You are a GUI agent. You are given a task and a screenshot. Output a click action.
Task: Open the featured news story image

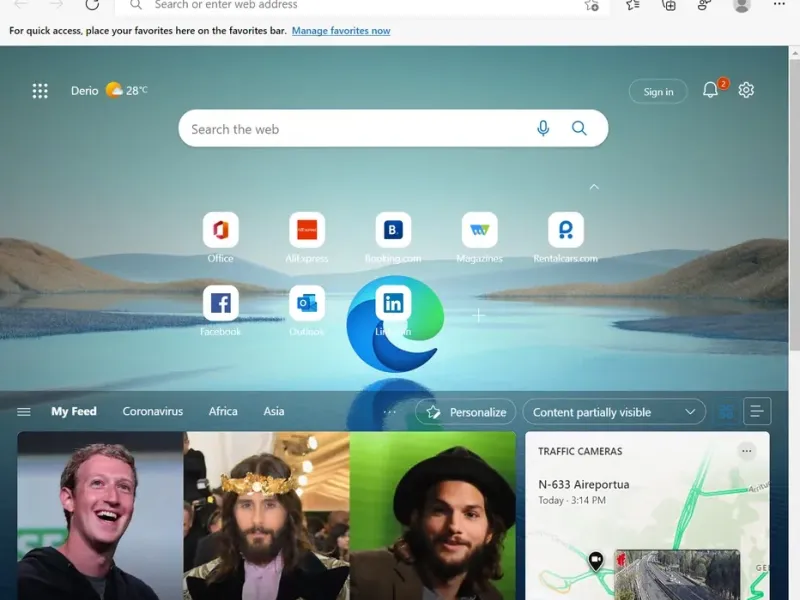[267, 516]
